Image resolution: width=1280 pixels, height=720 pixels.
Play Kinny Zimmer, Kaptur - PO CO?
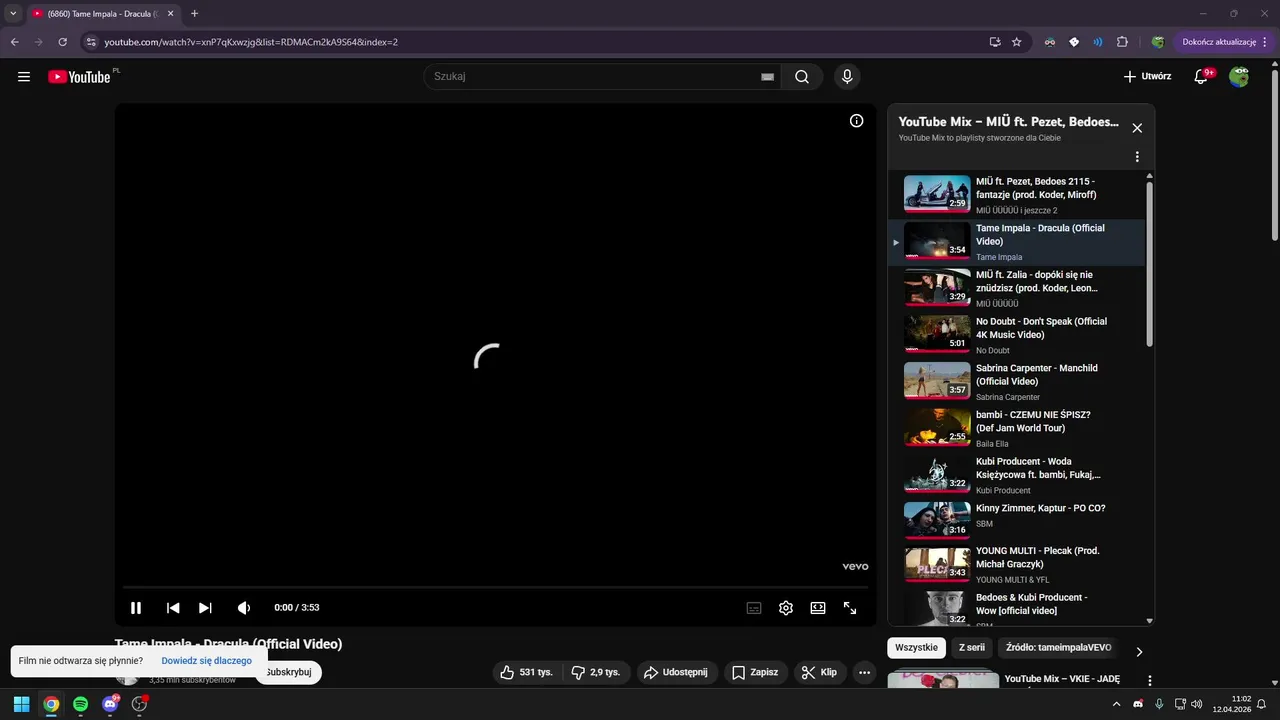pyautogui.click(x=1016, y=521)
